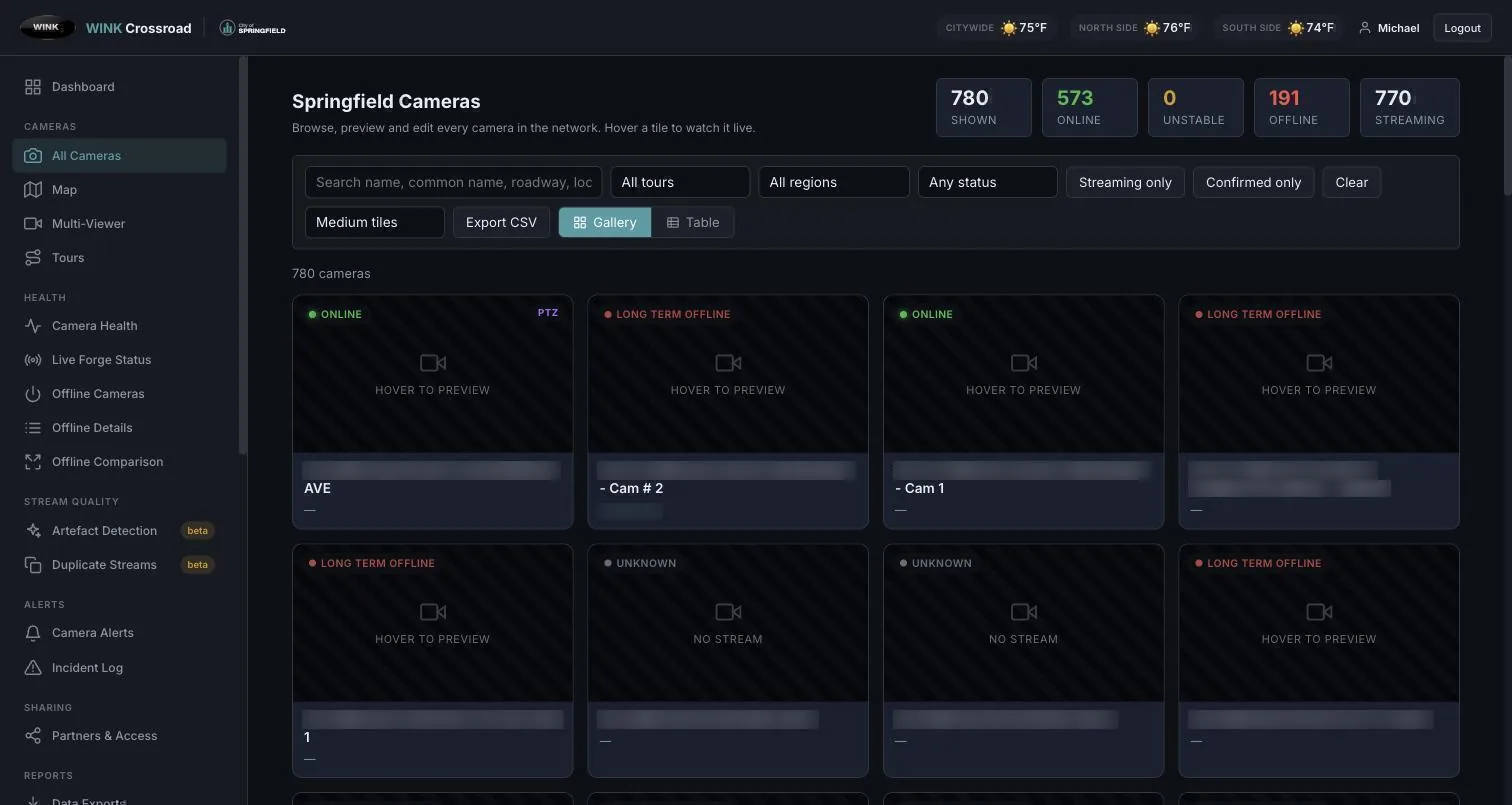Click the citywide sun weather icon
1512x805 pixels.
point(1008,28)
